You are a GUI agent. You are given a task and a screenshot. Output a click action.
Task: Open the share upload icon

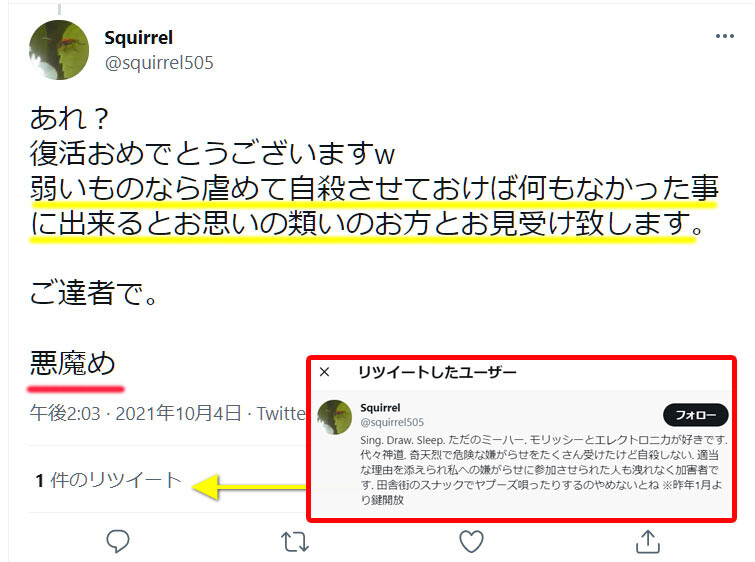[x=648, y=541]
